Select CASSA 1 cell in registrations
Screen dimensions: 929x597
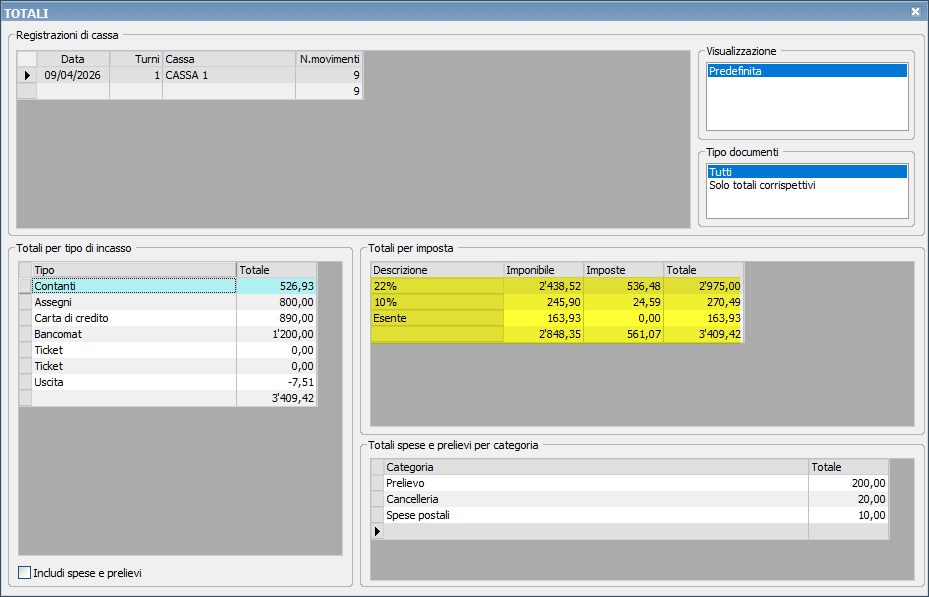click(x=228, y=75)
